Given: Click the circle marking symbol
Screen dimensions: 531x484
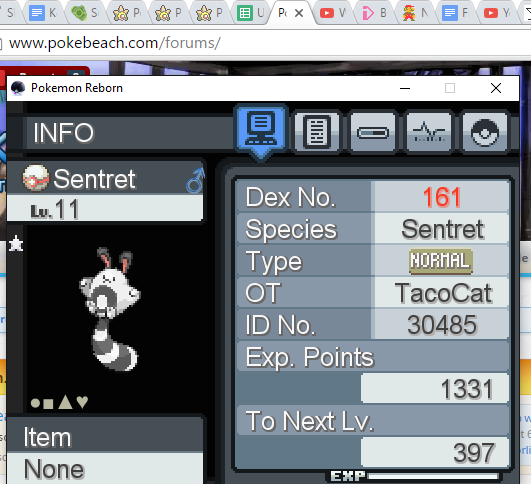Looking at the screenshot, I should 35,403.
